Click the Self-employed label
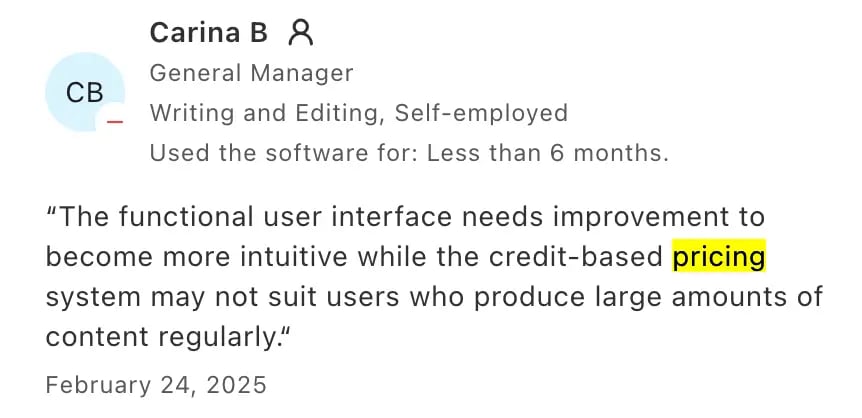Image resolution: width=862 pixels, height=418 pixels. coord(481,113)
